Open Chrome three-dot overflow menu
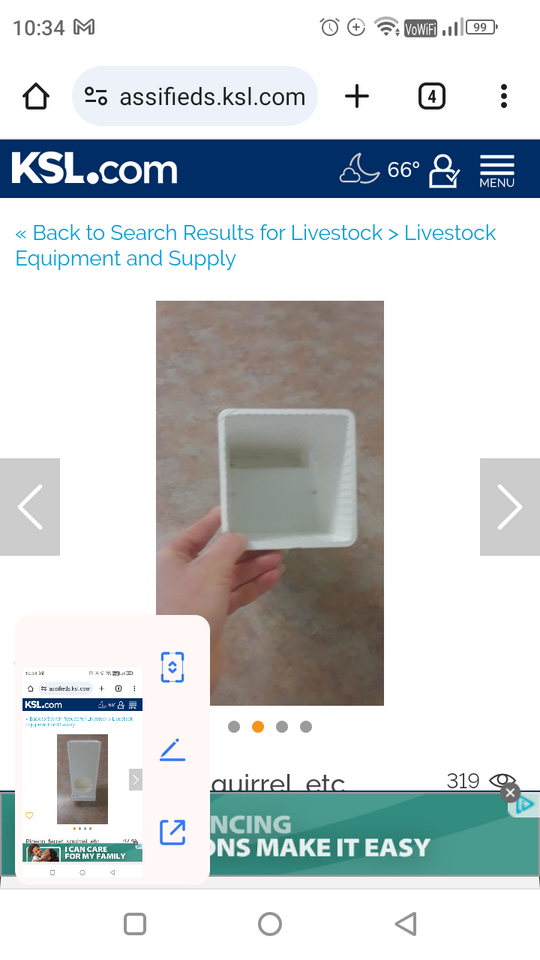The width and height of the screenshot is (540, 960). pyautogui.click(x=504, y=97)
